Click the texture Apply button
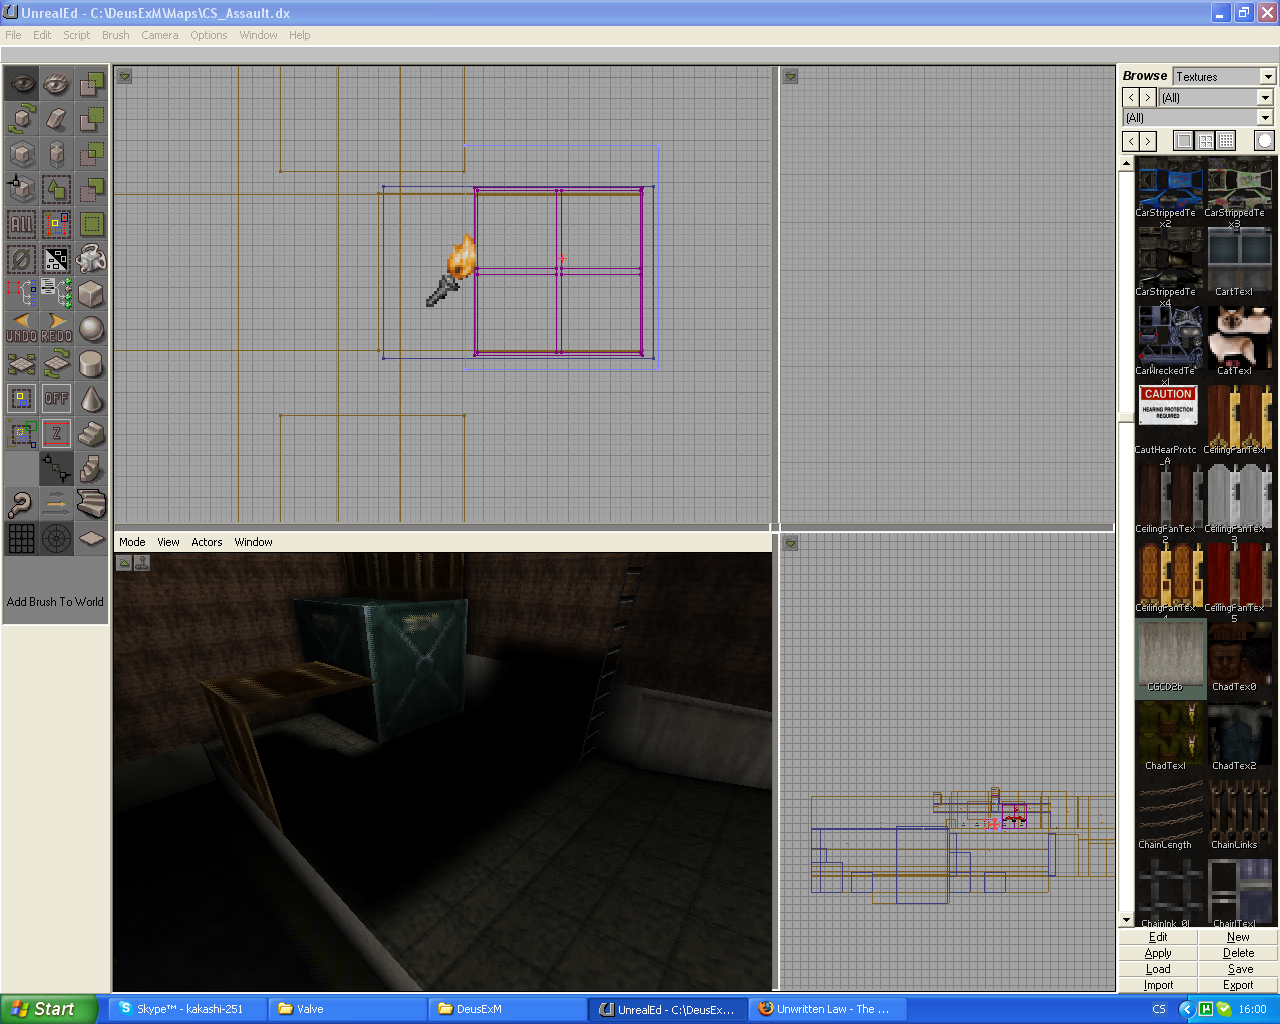 [1158, 953]
